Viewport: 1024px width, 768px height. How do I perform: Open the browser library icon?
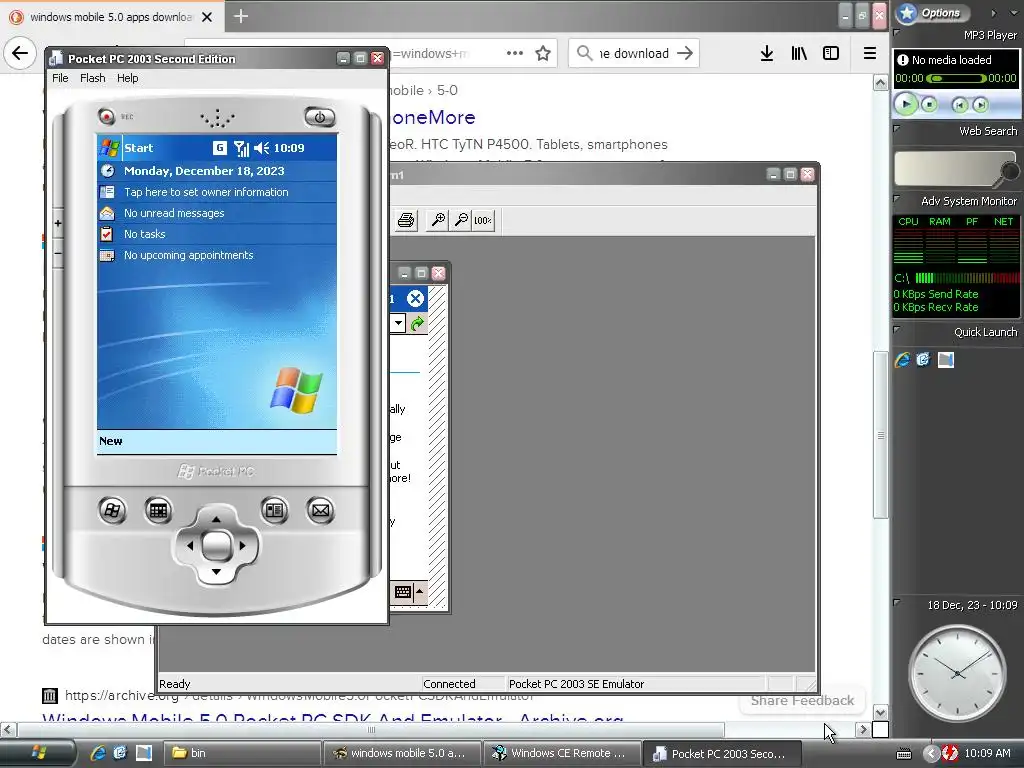pyautogui.click(x=799, y=53)
